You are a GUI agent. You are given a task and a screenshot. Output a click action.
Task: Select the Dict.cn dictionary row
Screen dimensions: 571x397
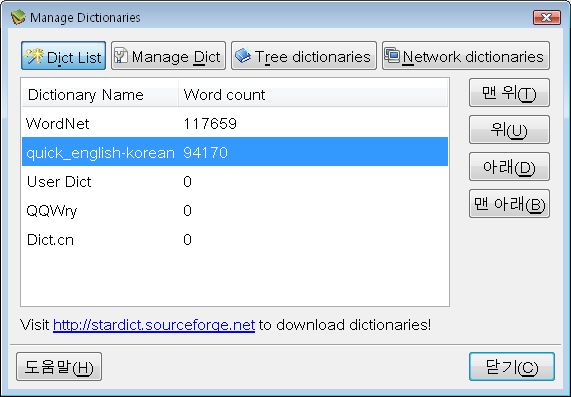pos(235,240)
